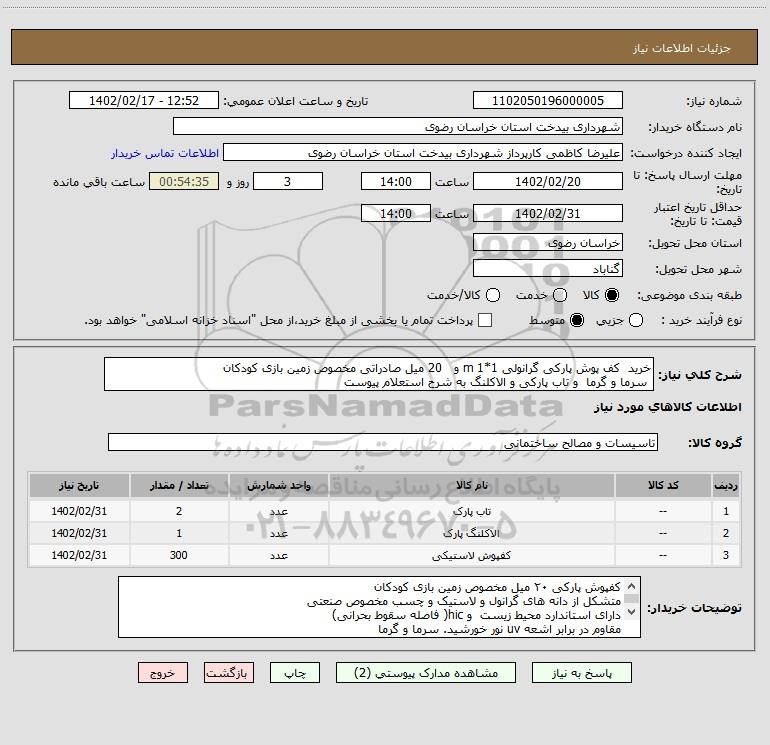Image resolution: width=770 pixels, height=745 pixels.
Task: Click the general description text box
Action: 379,374
